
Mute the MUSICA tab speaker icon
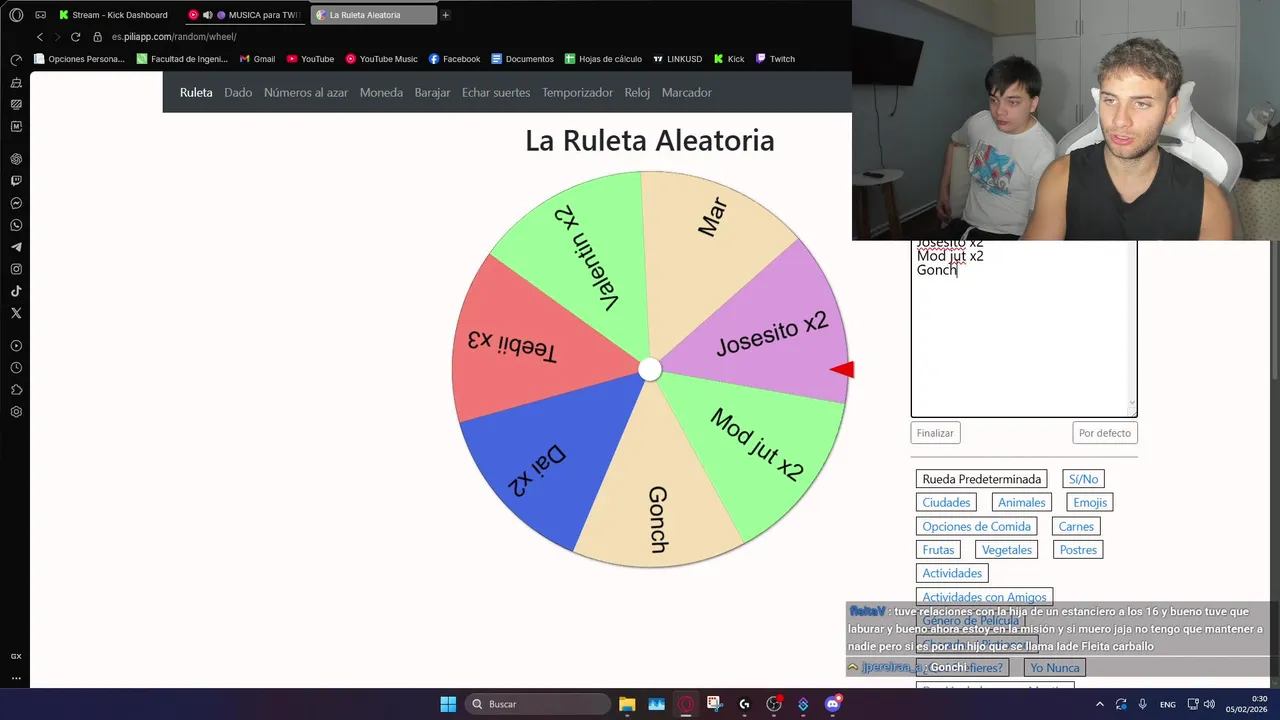pos(207,15)
